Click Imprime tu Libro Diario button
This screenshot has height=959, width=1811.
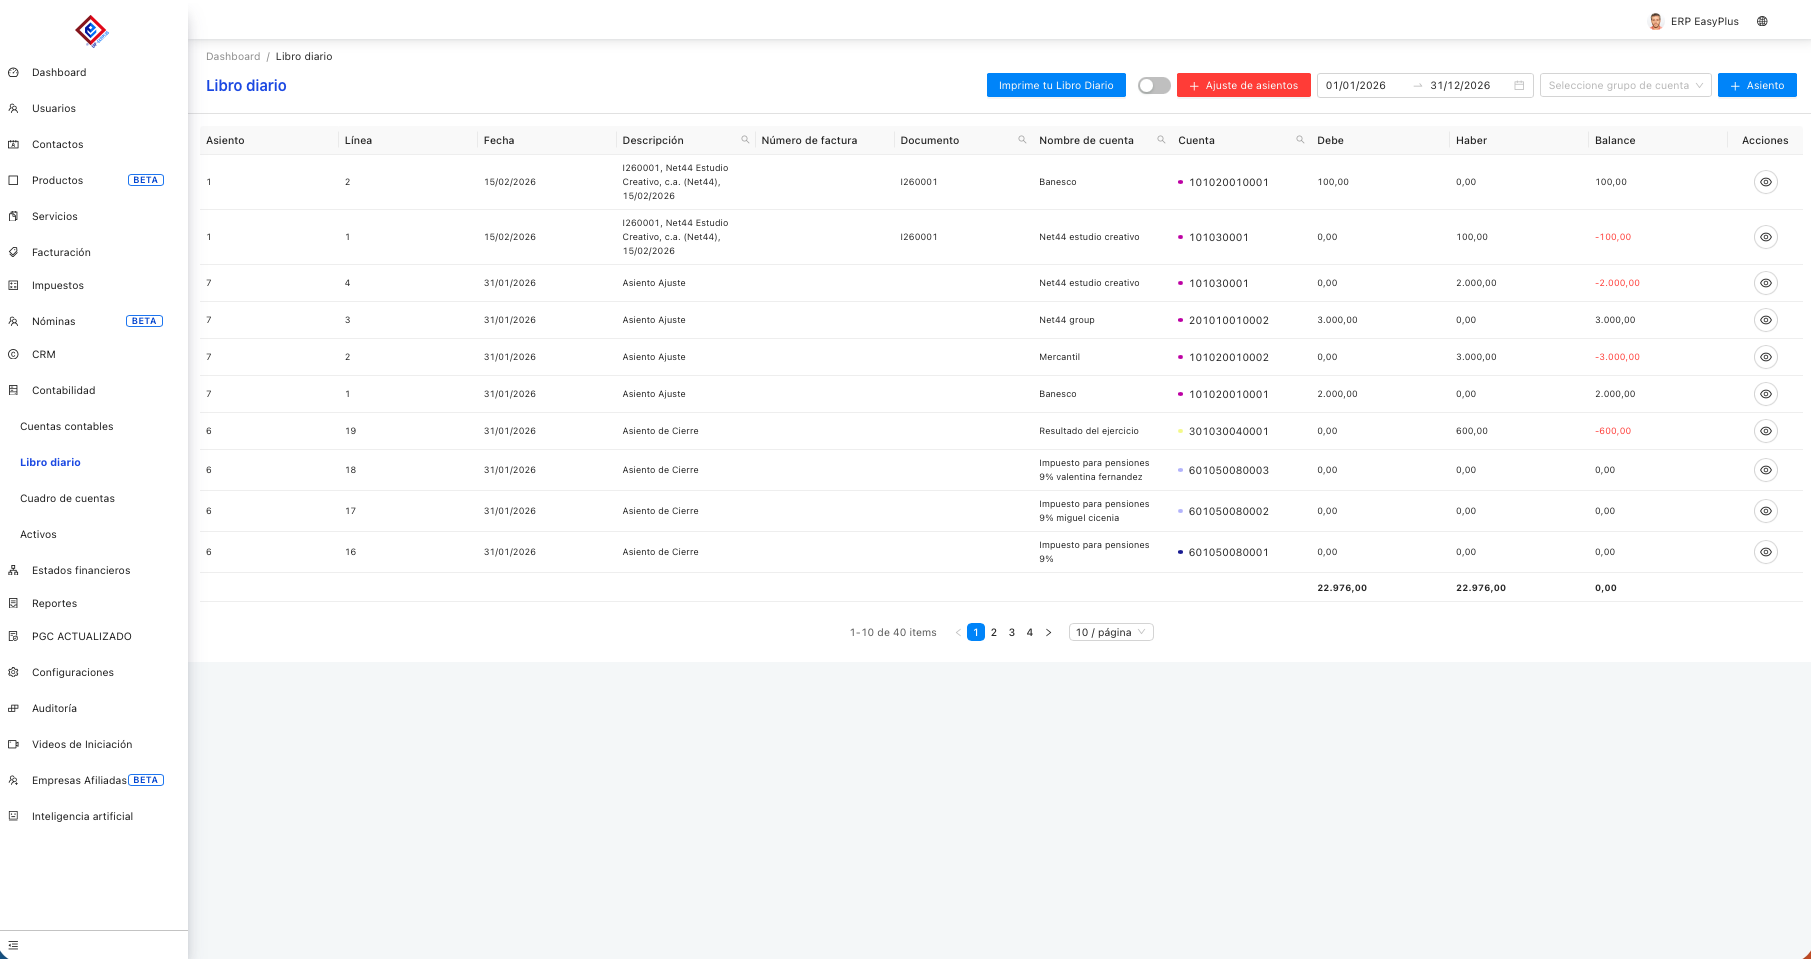[1055, 86]
